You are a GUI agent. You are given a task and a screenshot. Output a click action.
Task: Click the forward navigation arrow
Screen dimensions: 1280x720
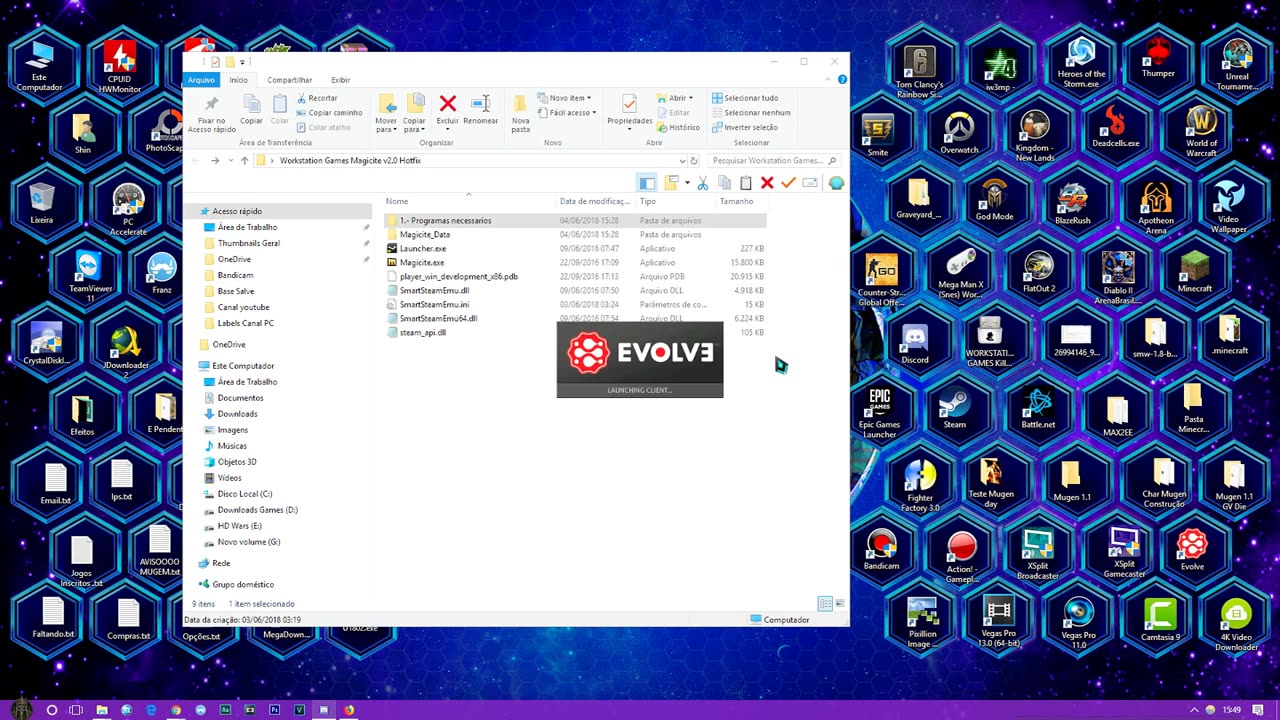214,161
